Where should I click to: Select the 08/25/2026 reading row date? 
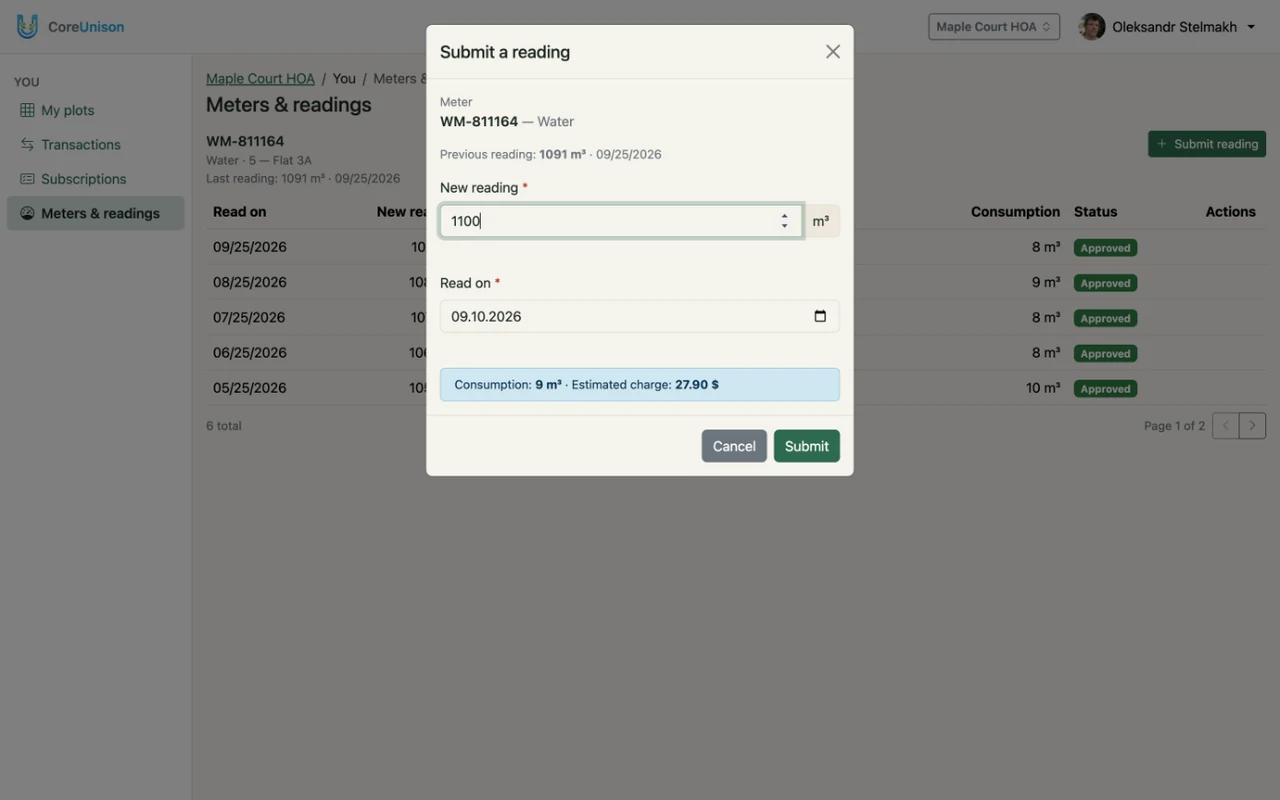tap(250, 282)
